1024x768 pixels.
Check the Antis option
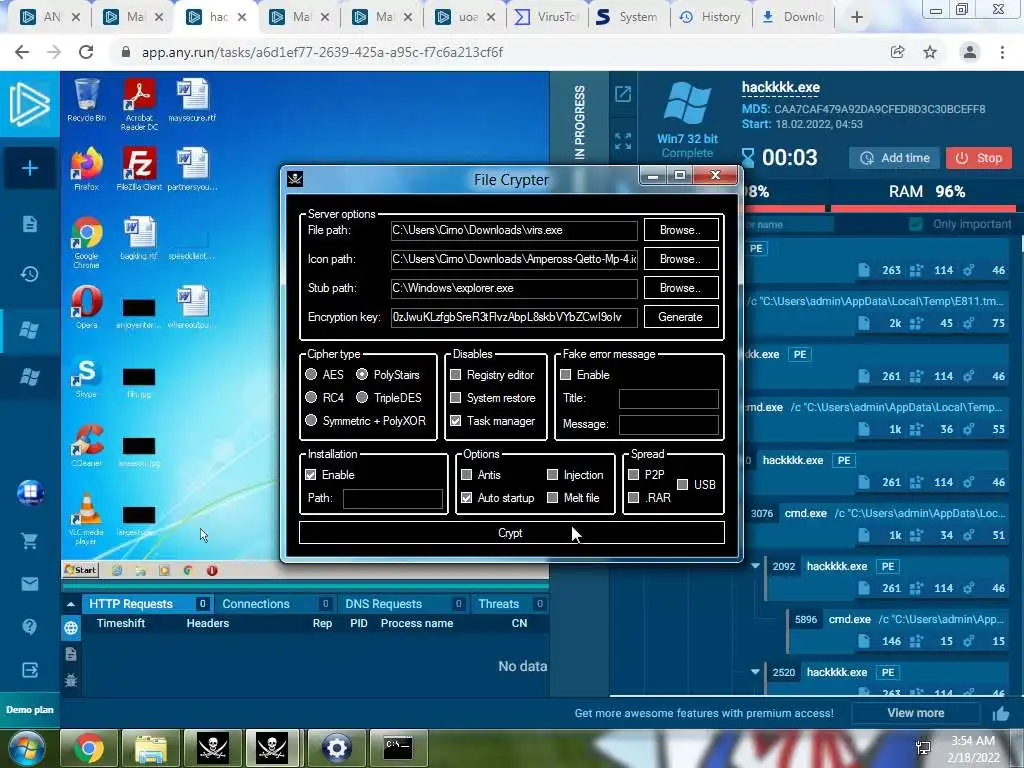click(466, 474)
